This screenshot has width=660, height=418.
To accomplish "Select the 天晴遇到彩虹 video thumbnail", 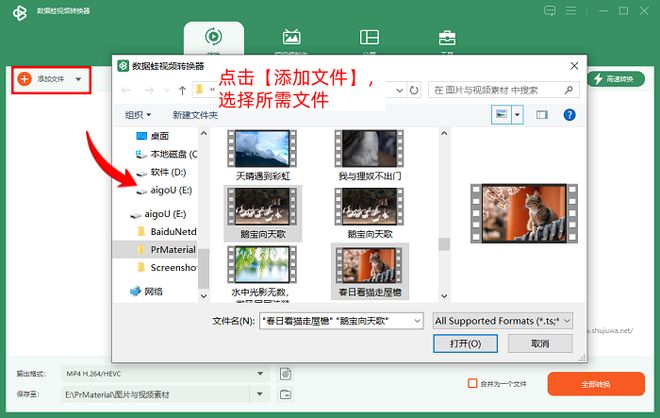I will (260, 155).
